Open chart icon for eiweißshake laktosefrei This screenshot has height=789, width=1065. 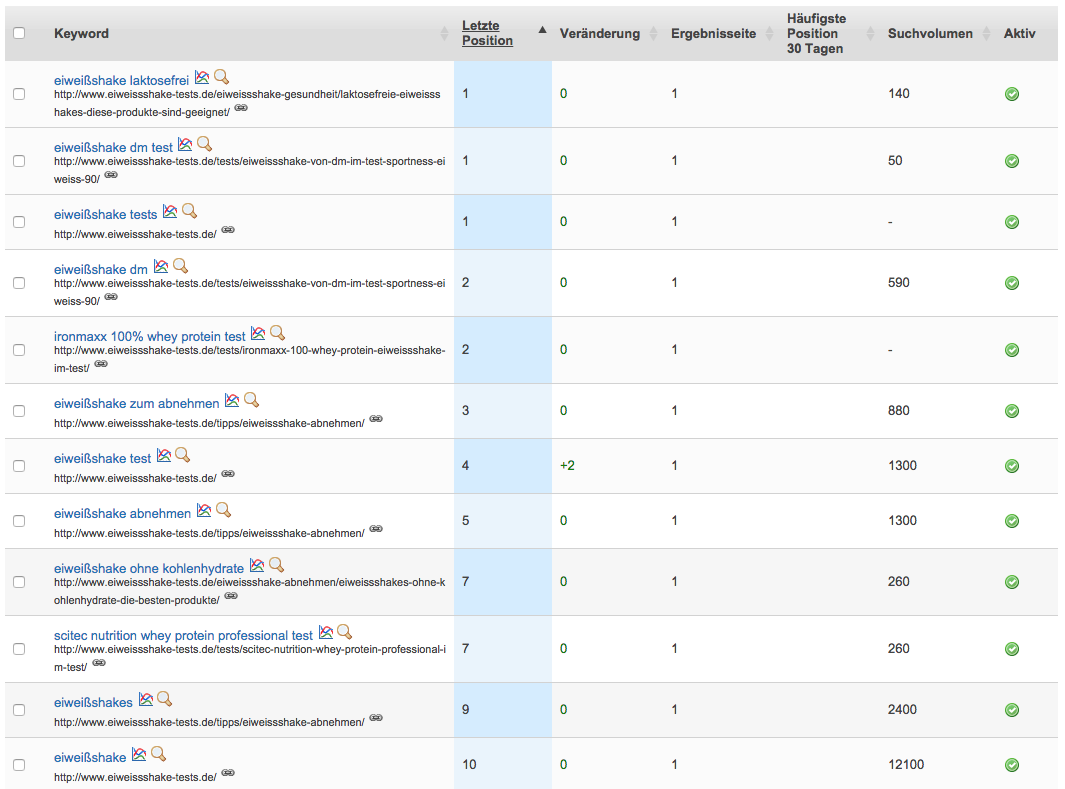coord(202,77)
